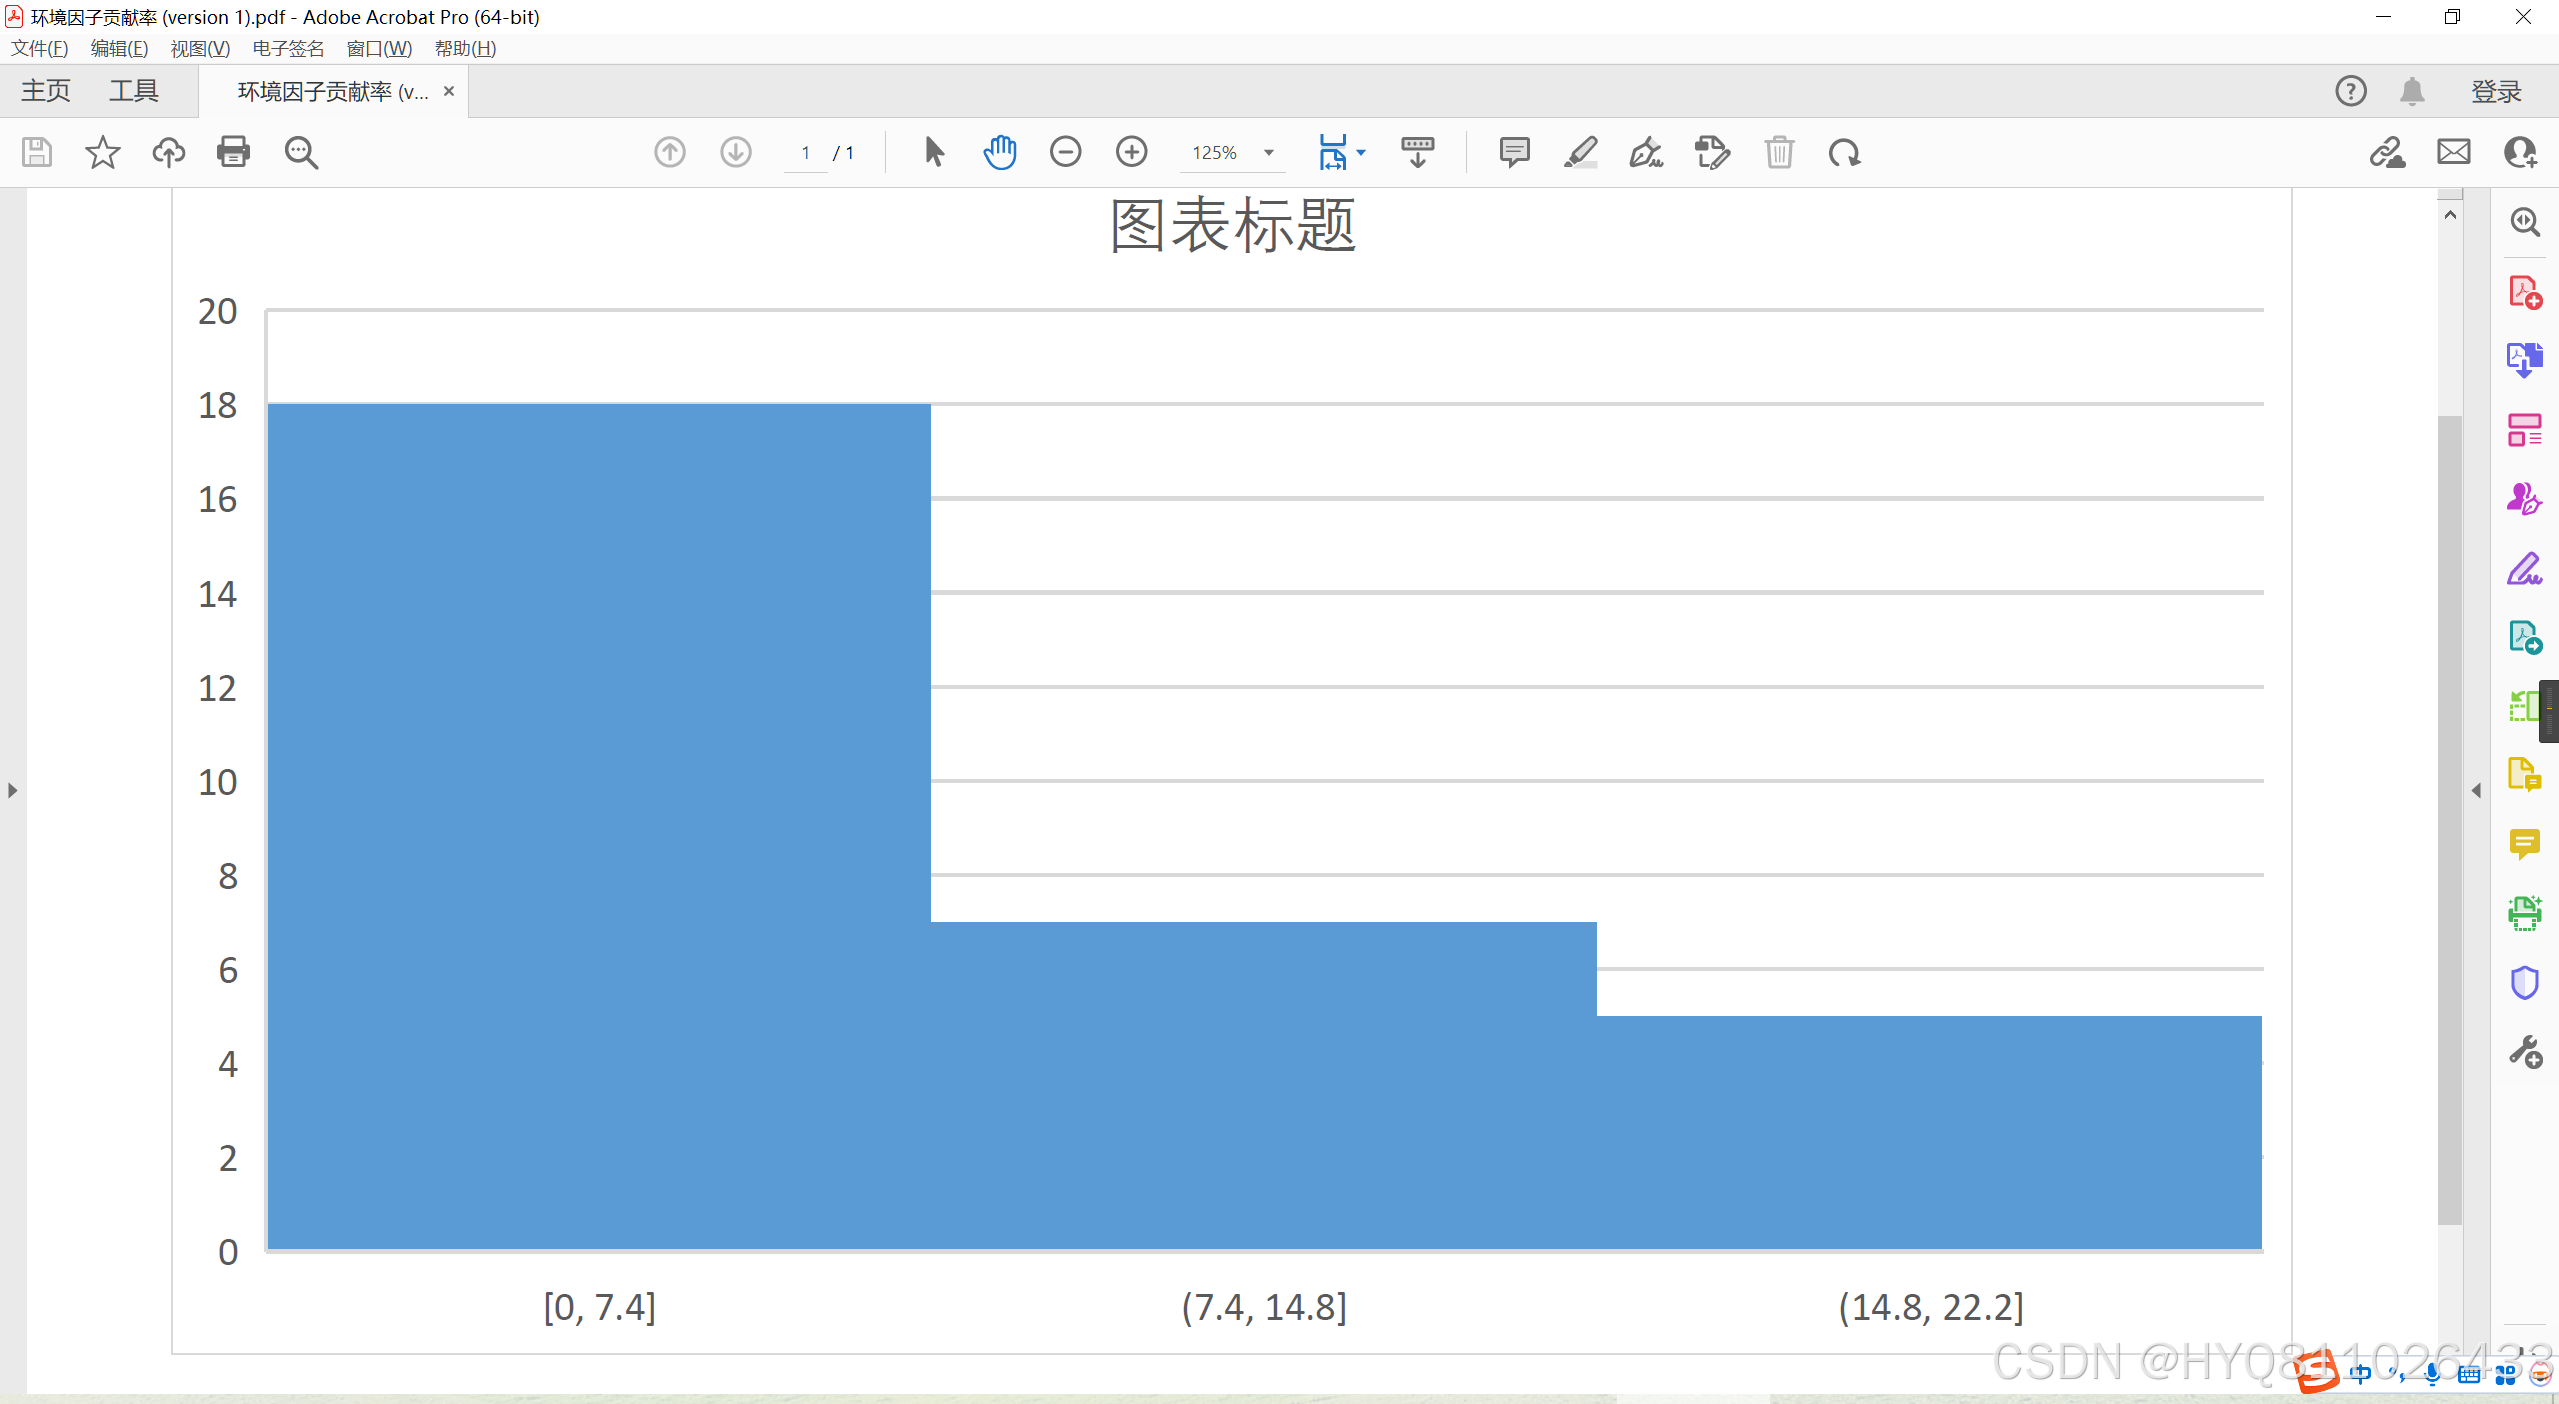This screenshot has width=2559, height=1404.
Task: Click the zoom out minus icon
Action: (x=1065, y=152)
